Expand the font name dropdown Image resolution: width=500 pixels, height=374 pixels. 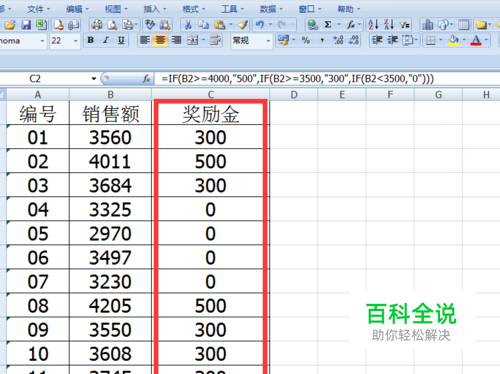coord(42,41)
